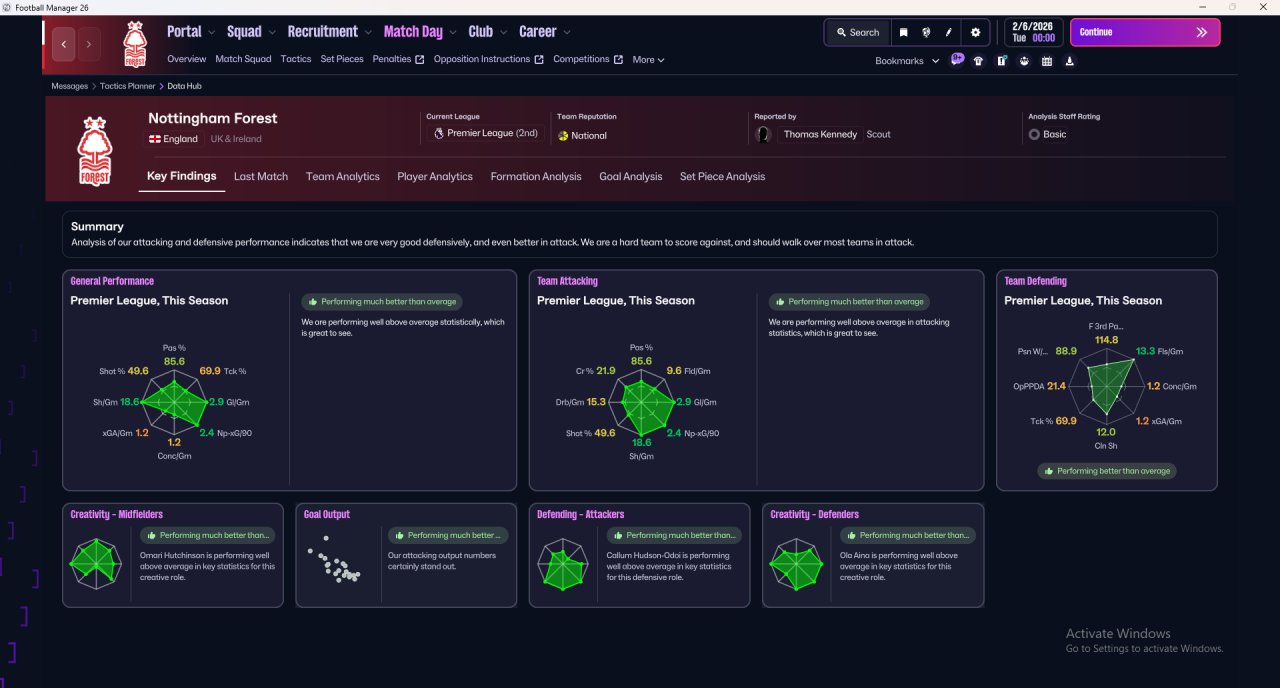
Task: Open the Defending - Attackers card
Action: click(x=640, y=555)
